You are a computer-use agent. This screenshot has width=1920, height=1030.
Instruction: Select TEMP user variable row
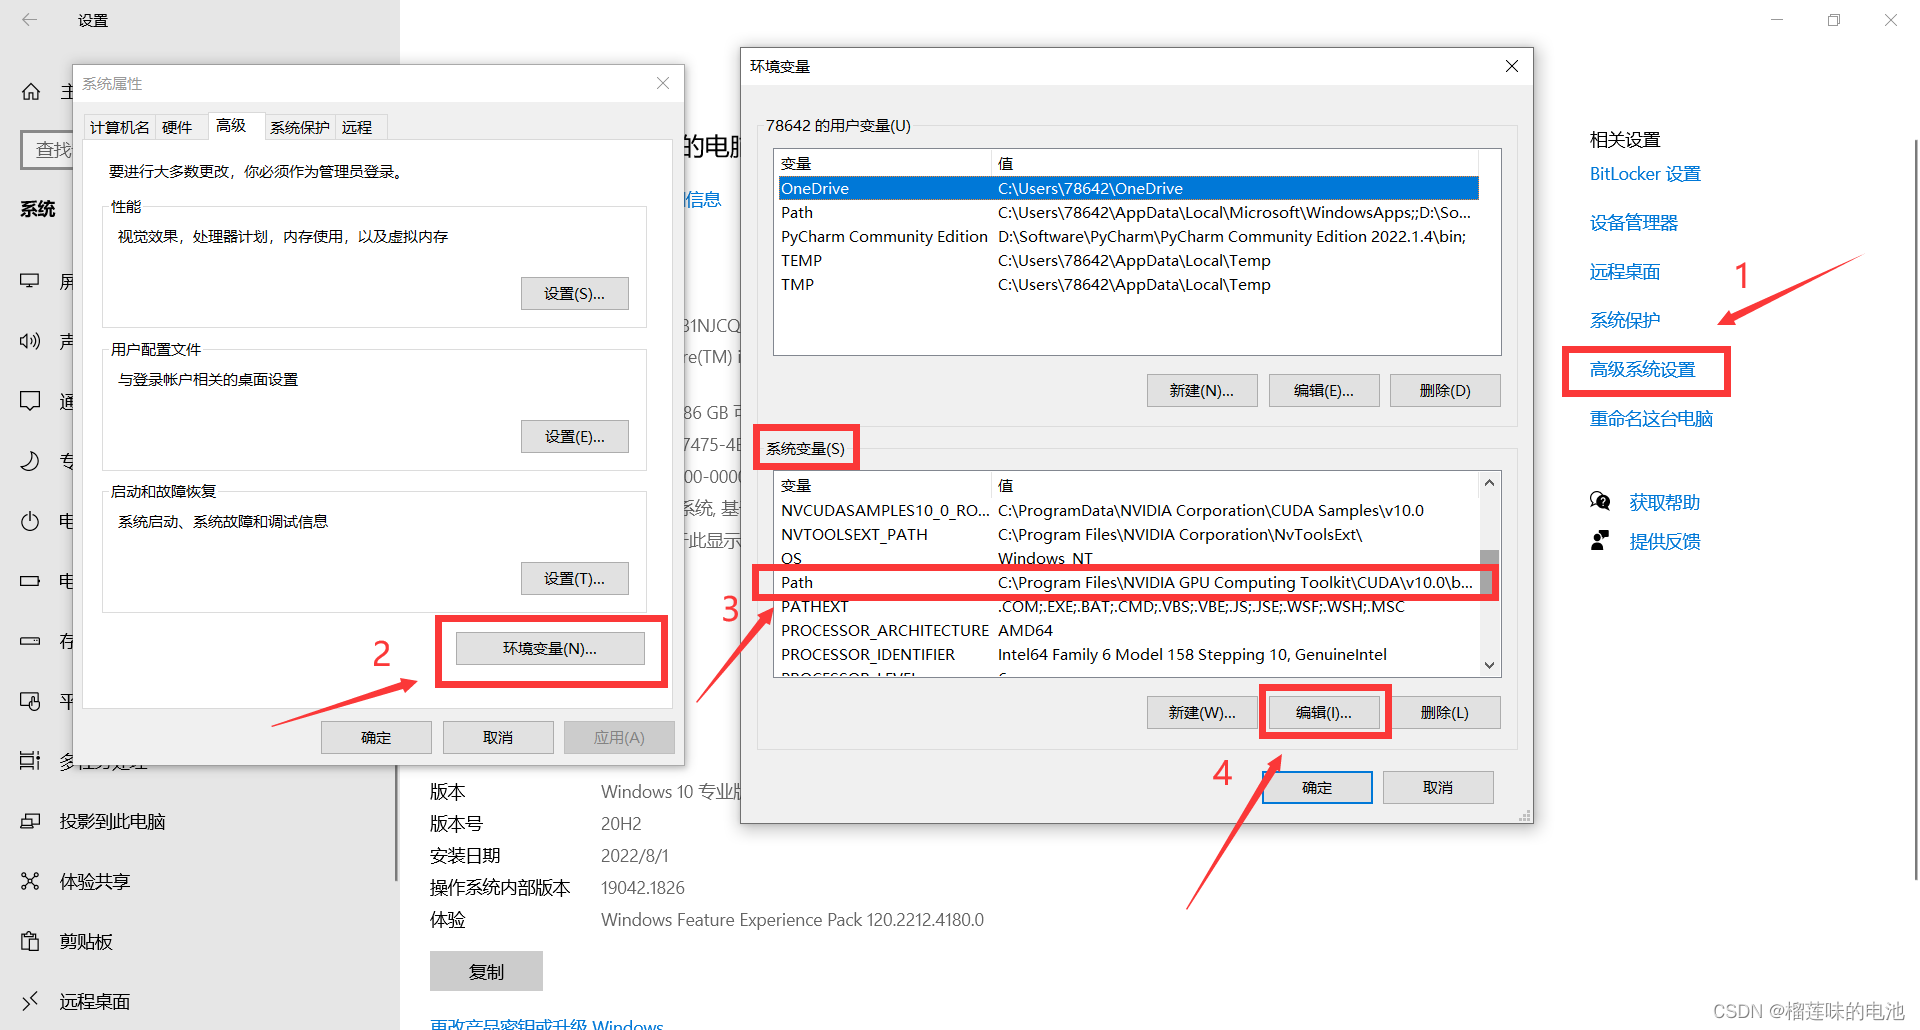pos(1128,260)
